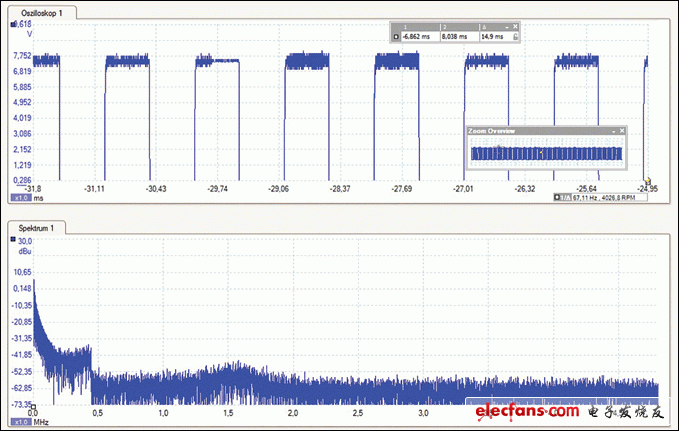679x431 pixels.
Task: Toggle the cursor readout lock icon
Action: click(515, 36)
